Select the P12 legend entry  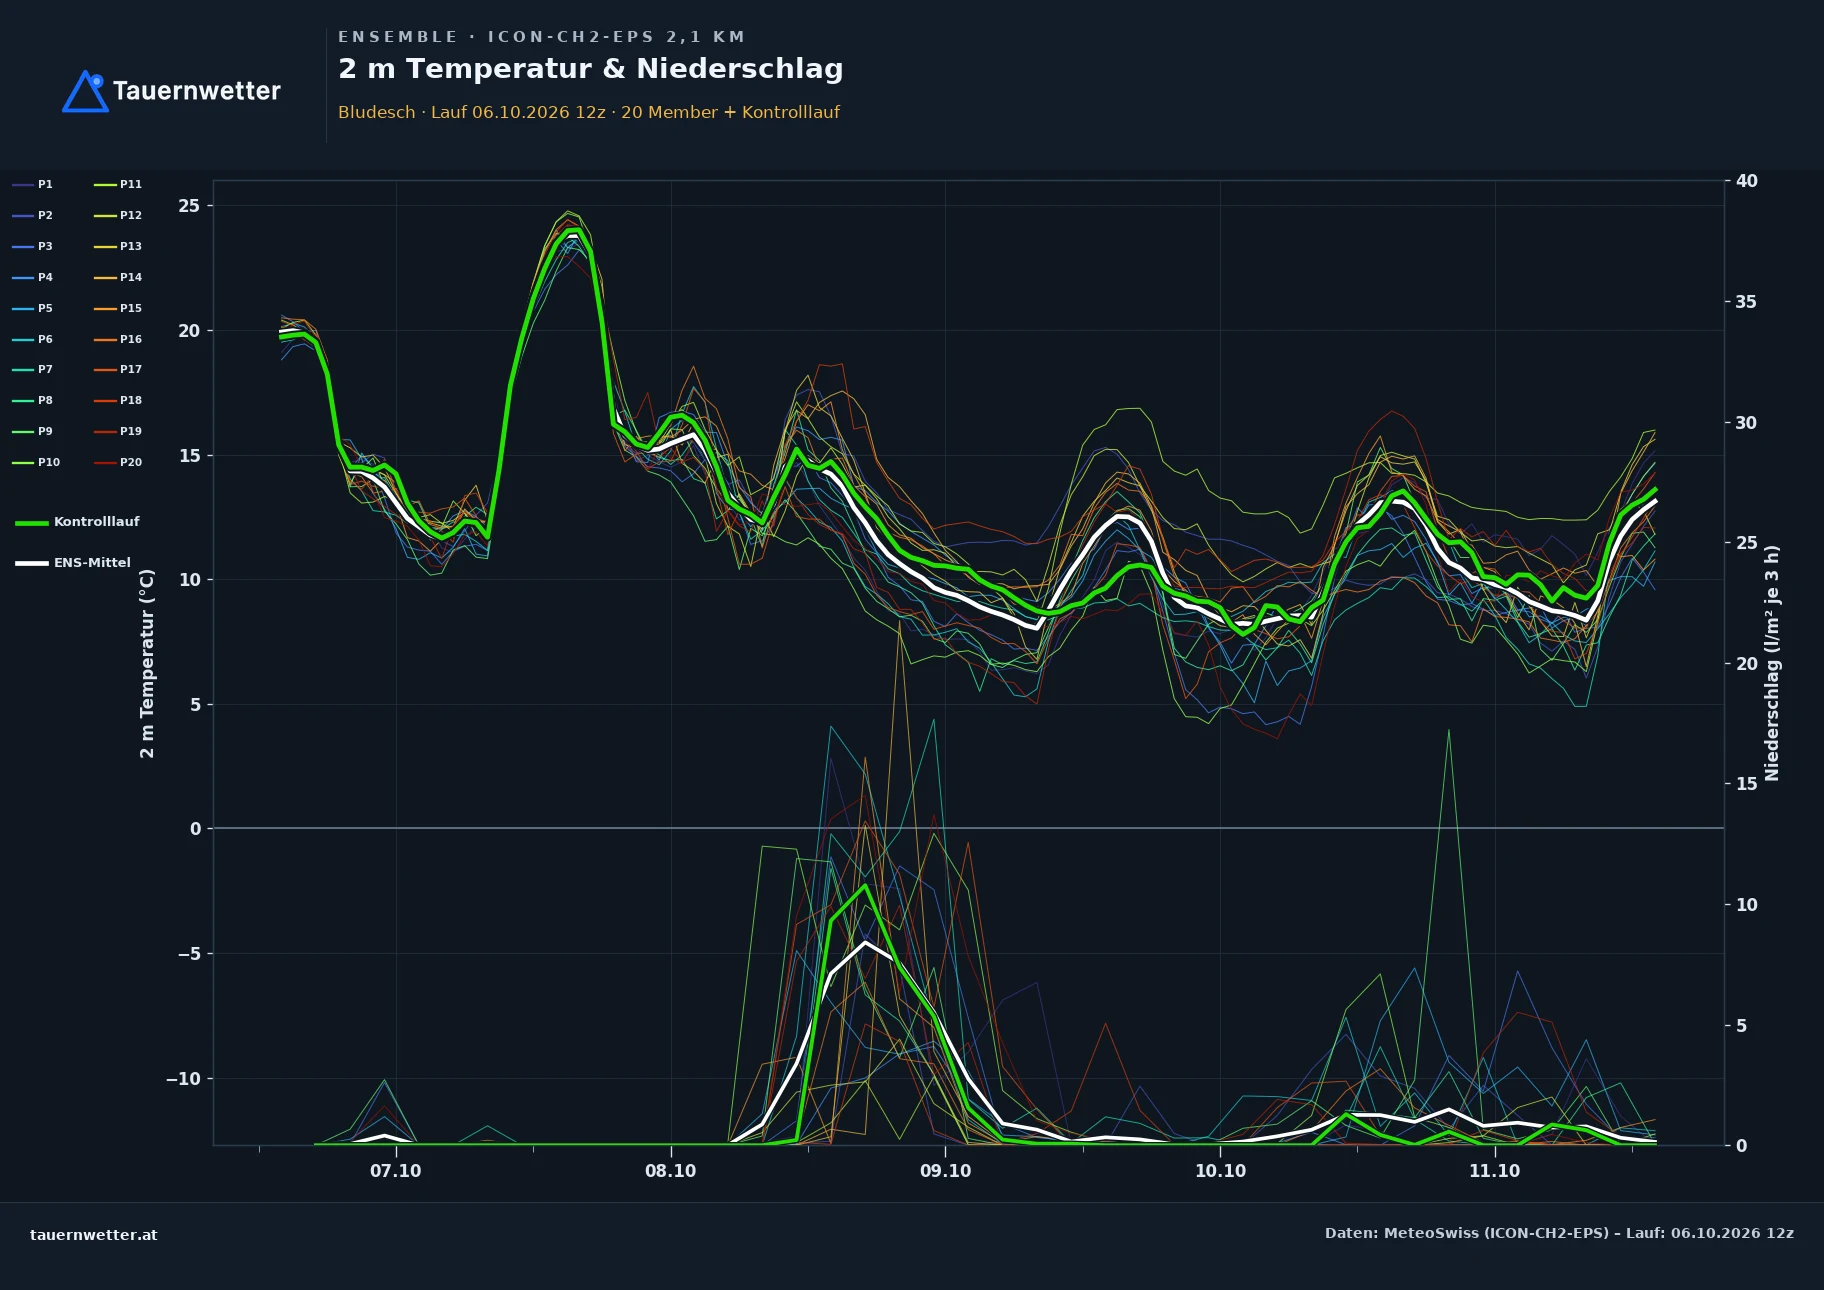coord(118,215)
